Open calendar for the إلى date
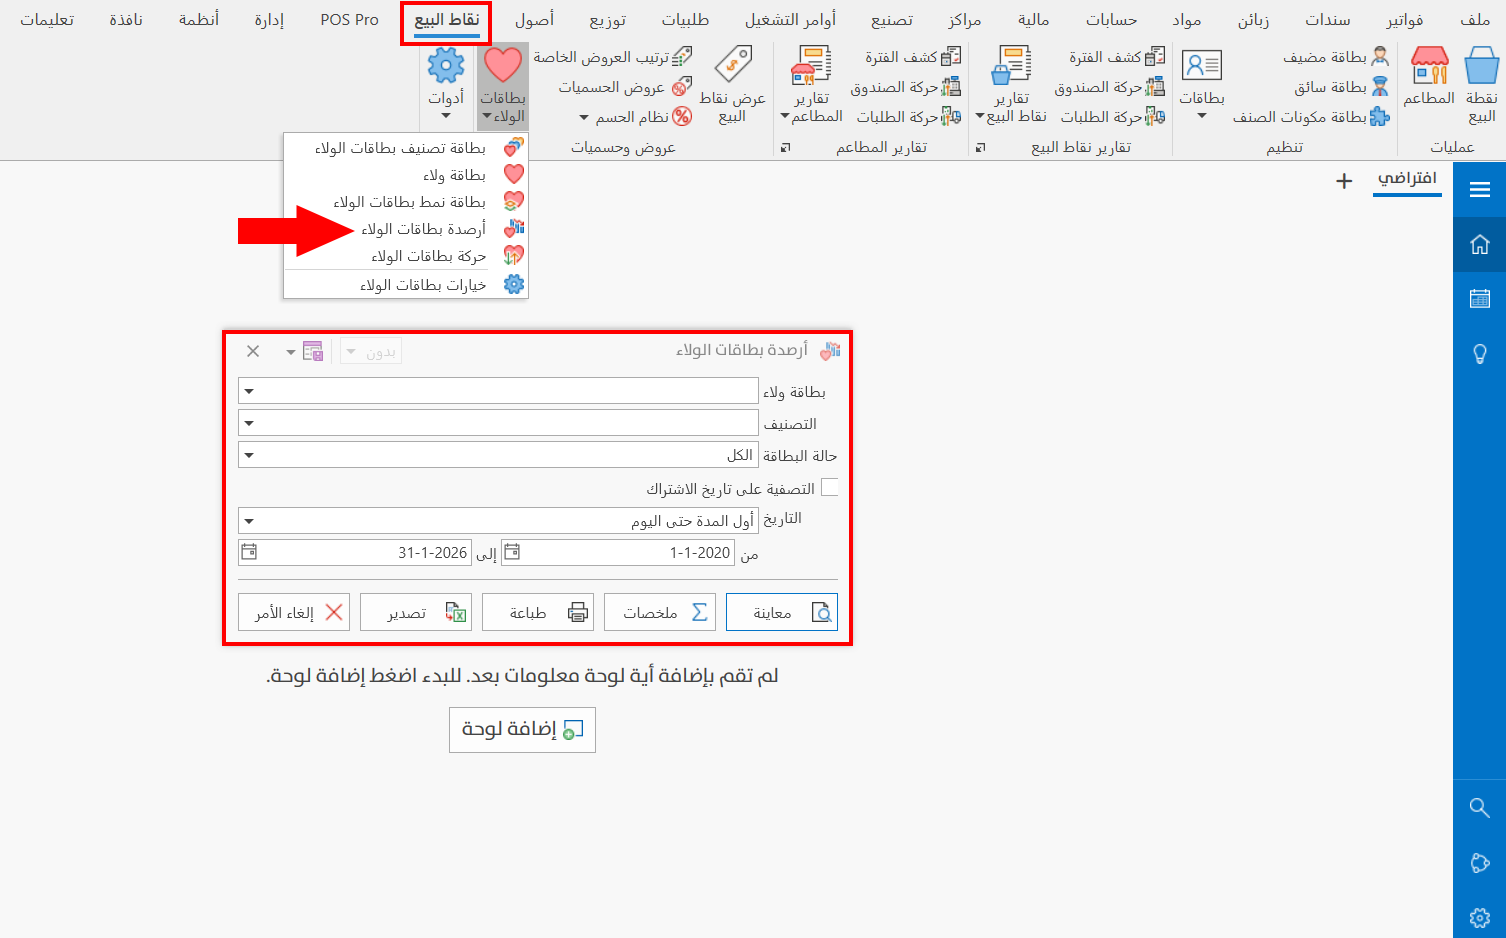The width and height of the screenshot is (1506, 938). [x=249, y=552]
